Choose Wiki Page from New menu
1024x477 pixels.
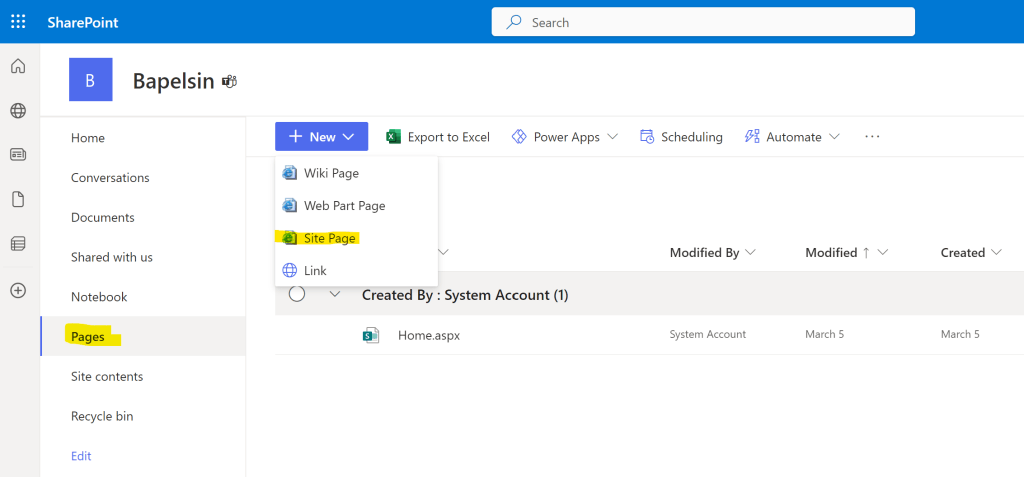pos(331,173)
